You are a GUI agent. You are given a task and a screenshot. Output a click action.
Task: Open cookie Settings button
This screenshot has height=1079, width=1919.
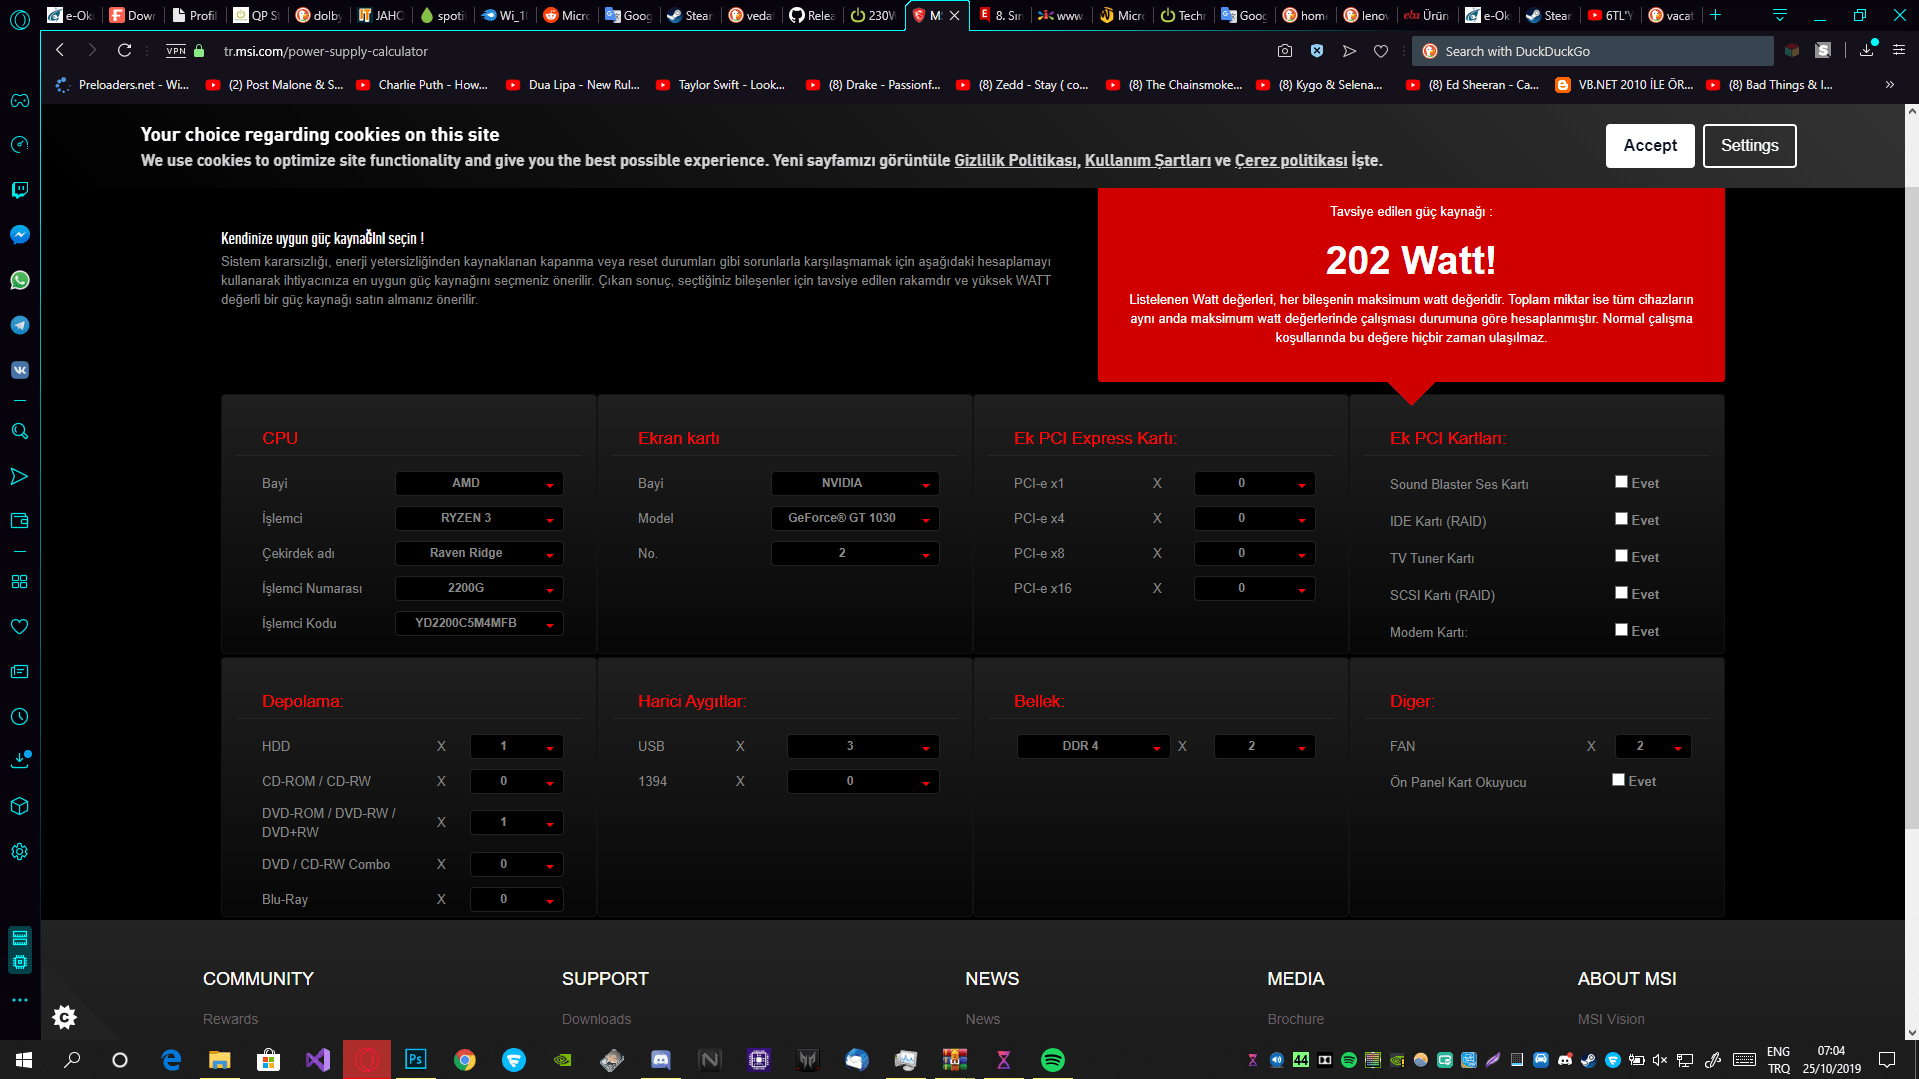coord(1749,146)
